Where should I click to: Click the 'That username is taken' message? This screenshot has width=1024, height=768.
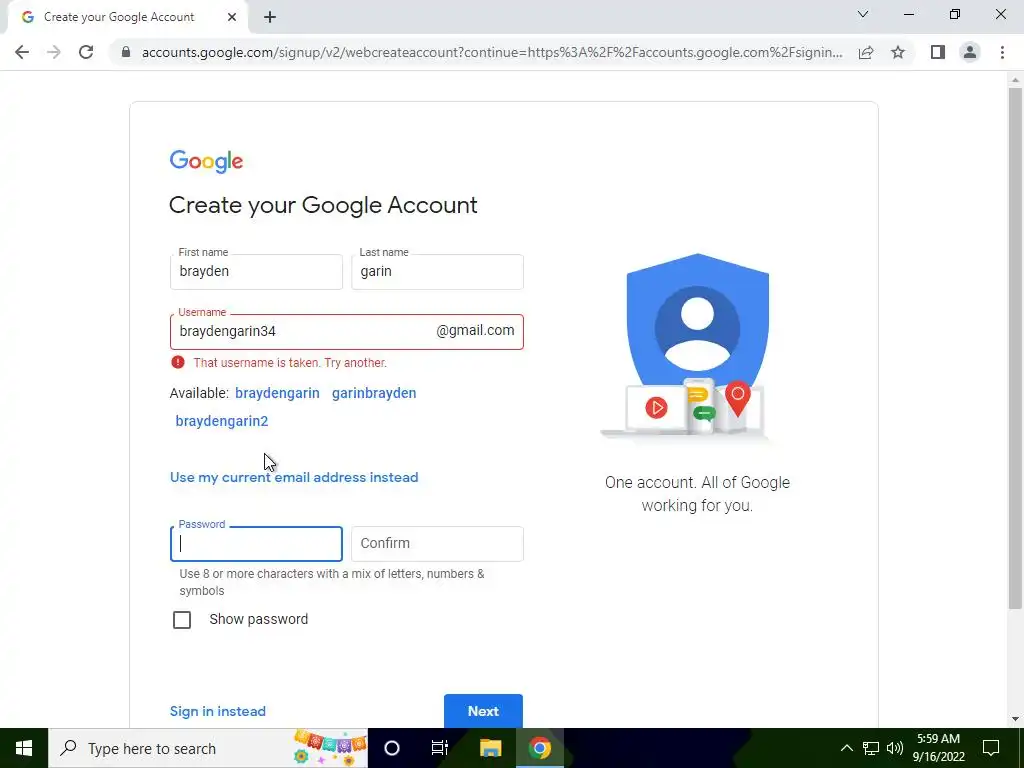tap(290, 362)
